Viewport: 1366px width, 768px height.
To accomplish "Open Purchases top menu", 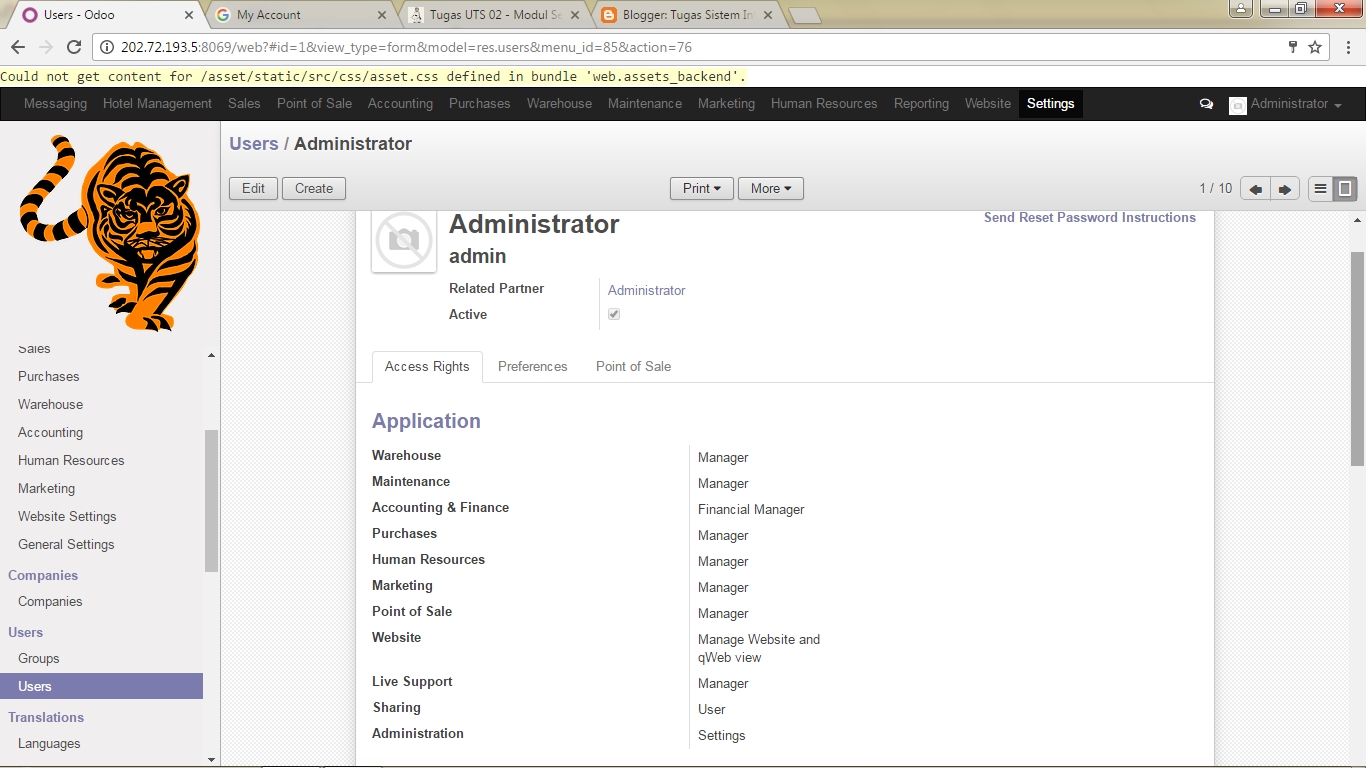I will pyautogui.click(x=480, y=104).
